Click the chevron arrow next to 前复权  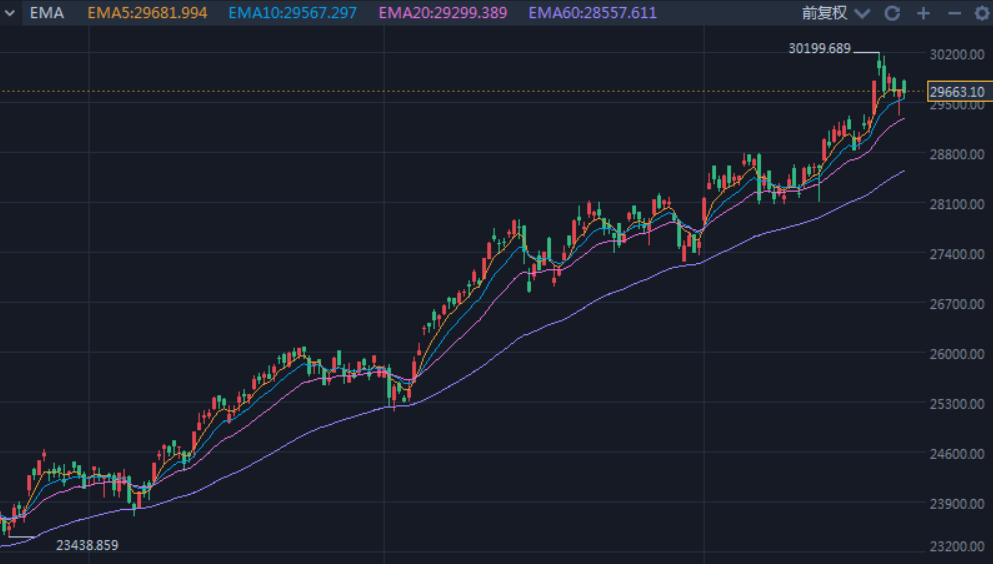coord(862,13)
